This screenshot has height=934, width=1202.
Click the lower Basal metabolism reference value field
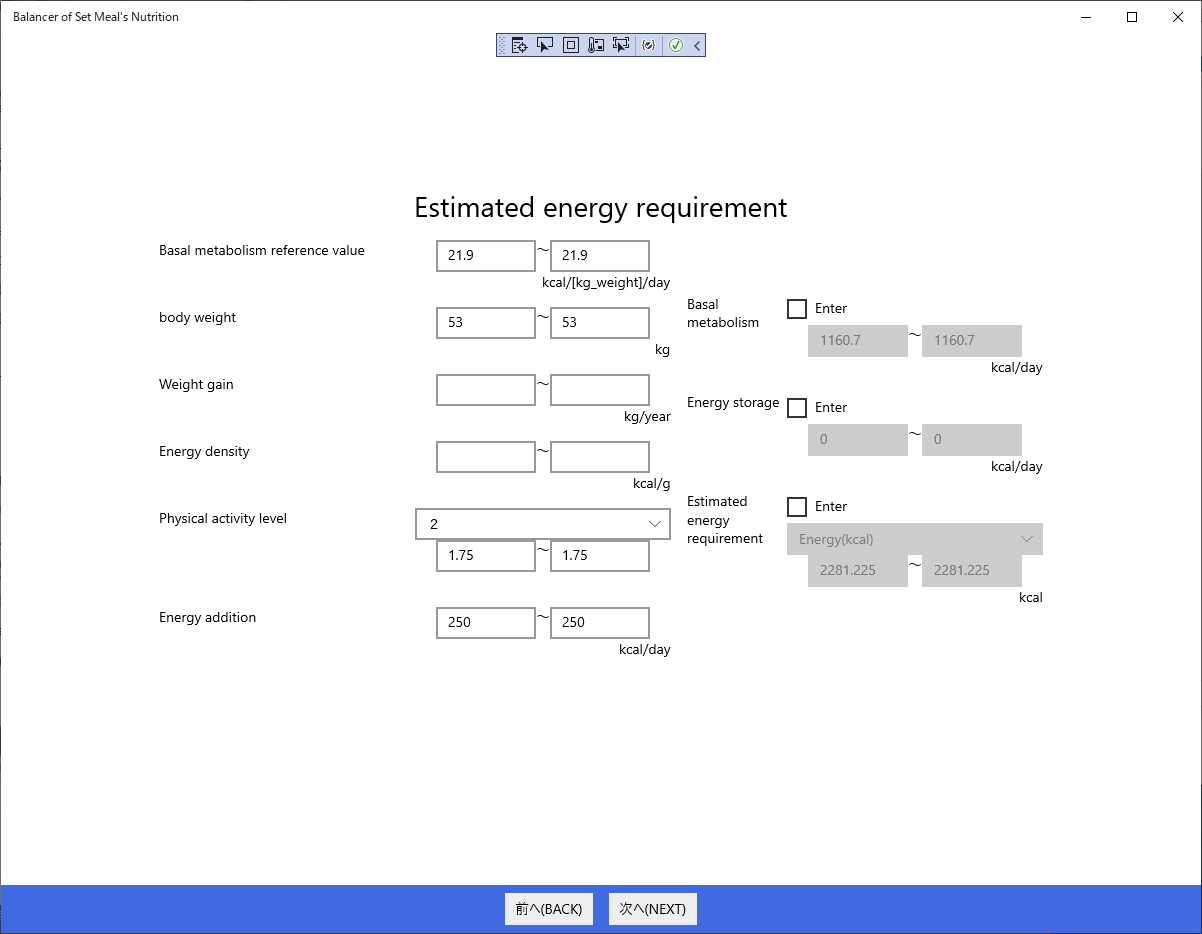point(486,256)
